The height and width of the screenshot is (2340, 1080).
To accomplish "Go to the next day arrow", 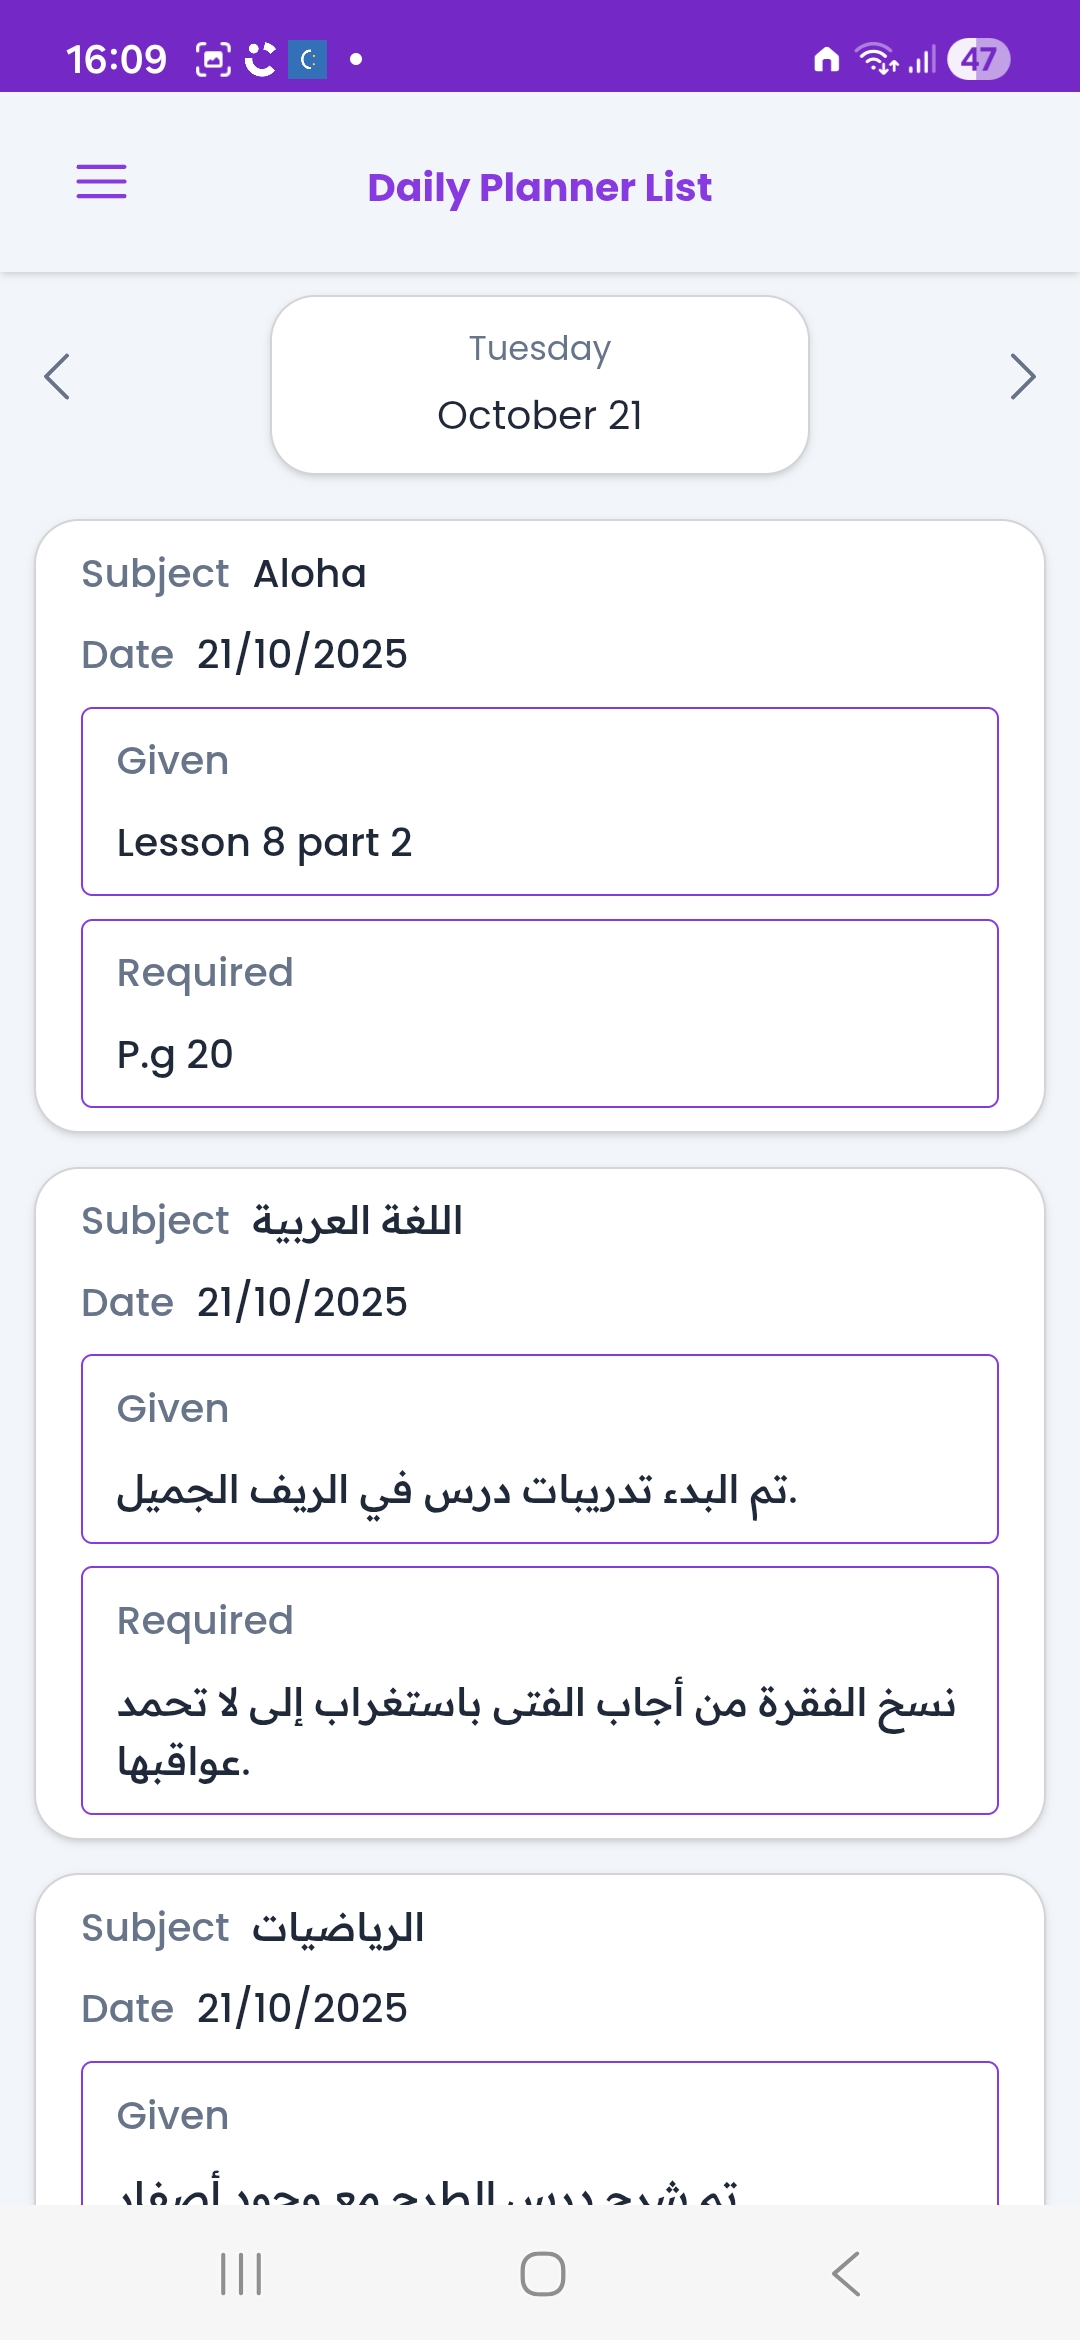I will (x=1022, y=377).
